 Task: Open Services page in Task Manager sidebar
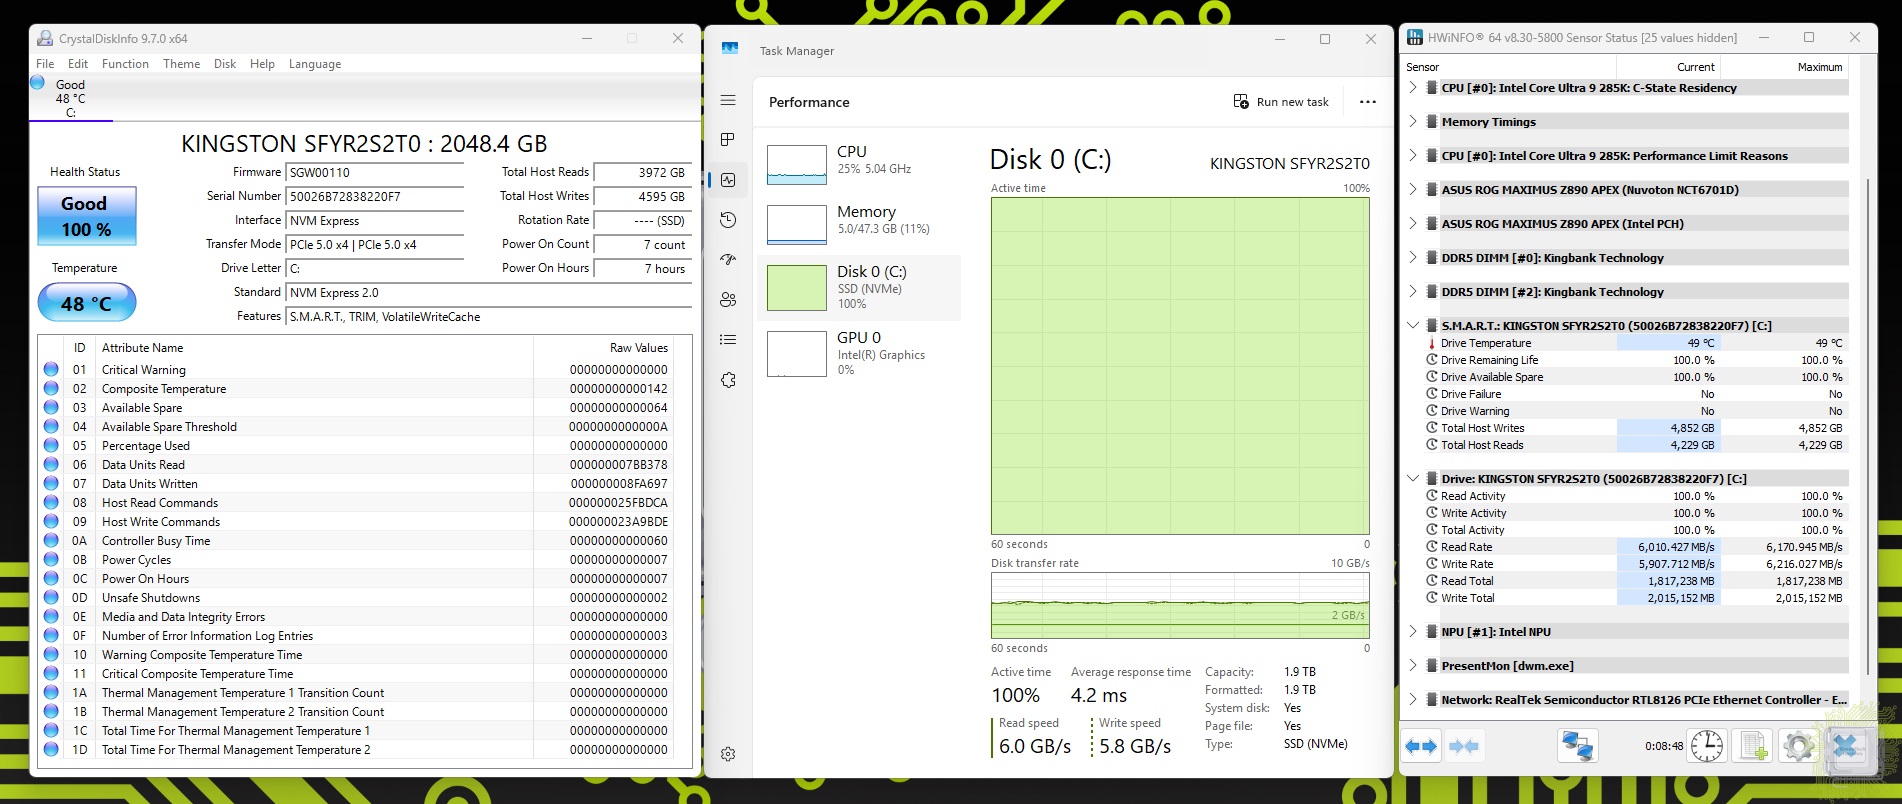[x=728, y=380]
